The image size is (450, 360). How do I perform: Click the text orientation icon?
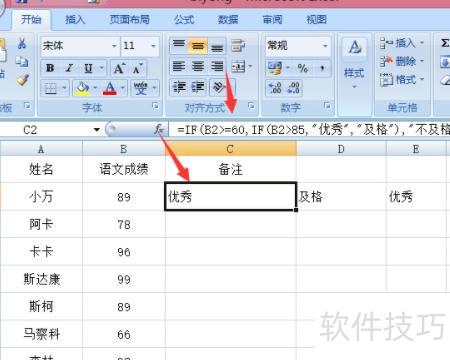click(x=219, y=87)
